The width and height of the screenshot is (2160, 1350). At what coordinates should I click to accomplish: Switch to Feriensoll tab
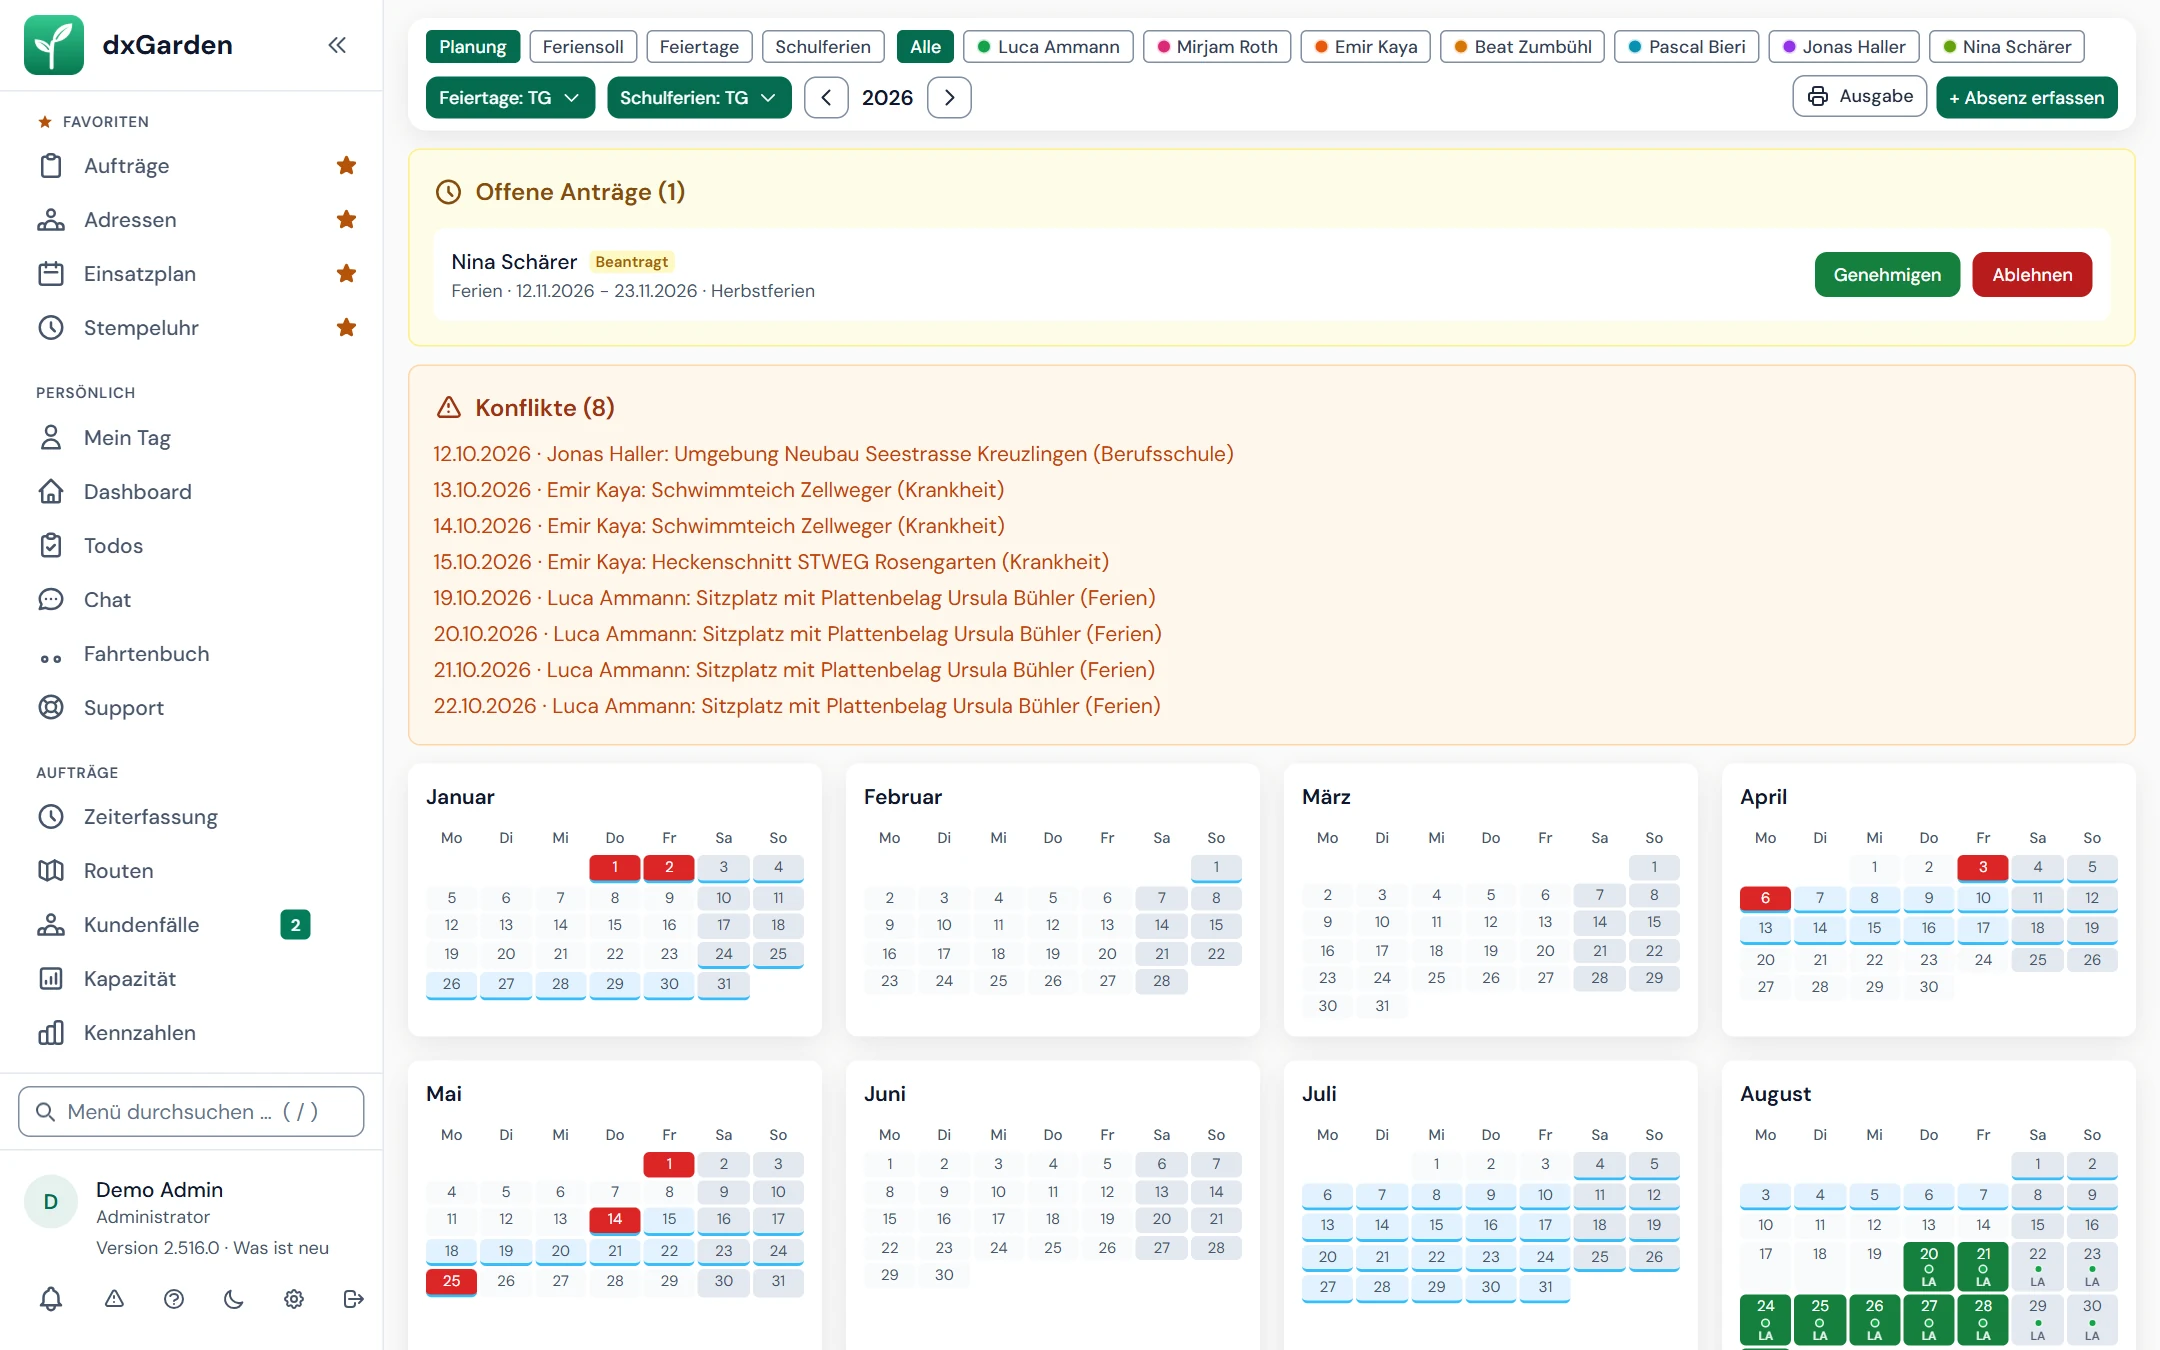583,47
